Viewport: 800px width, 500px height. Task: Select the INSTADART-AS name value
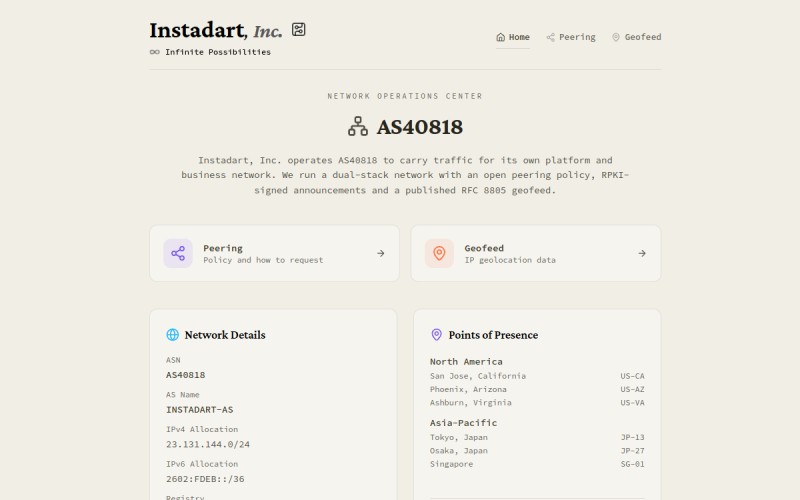[x=199, y=410]
